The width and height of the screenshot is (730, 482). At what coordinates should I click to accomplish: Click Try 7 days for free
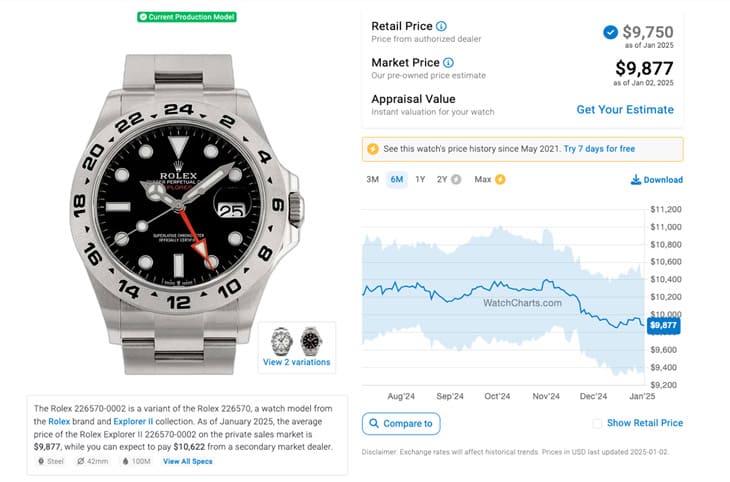tap(599, 149)
